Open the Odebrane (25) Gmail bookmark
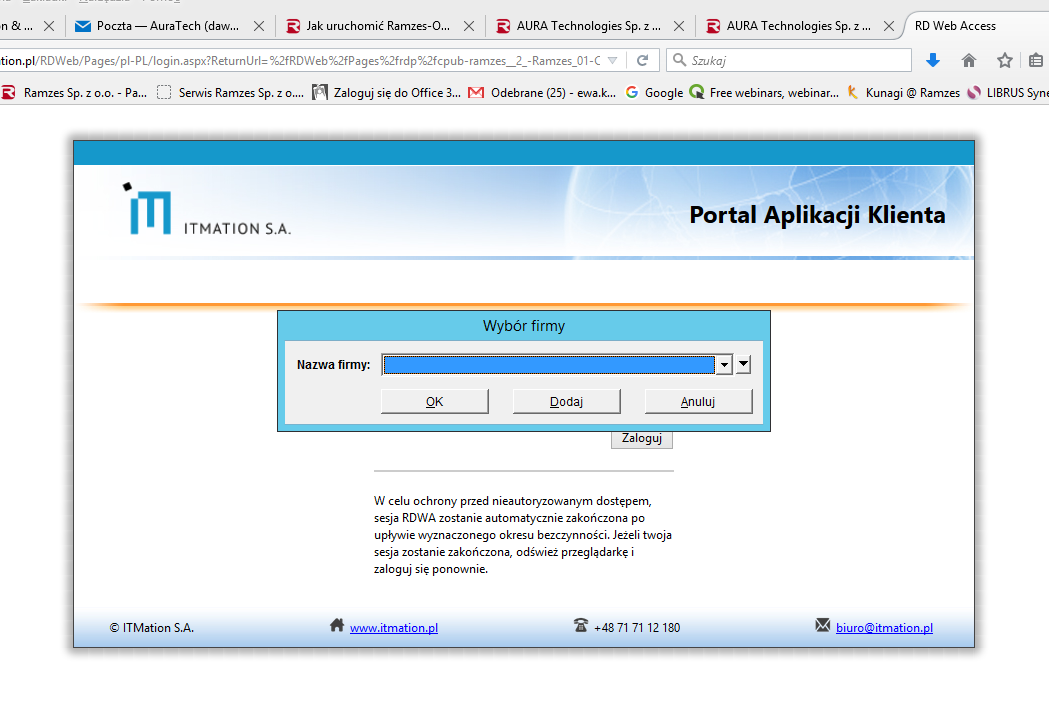Viewport: 1049px width, 711px height. coord(542,93)
